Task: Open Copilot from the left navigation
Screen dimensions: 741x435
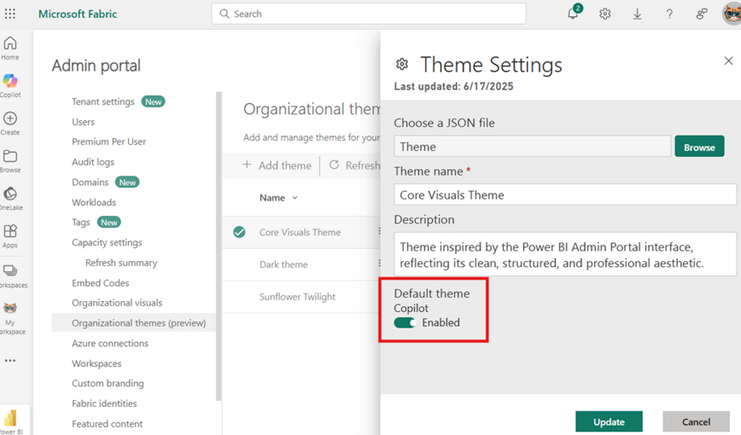Action: 10,86
